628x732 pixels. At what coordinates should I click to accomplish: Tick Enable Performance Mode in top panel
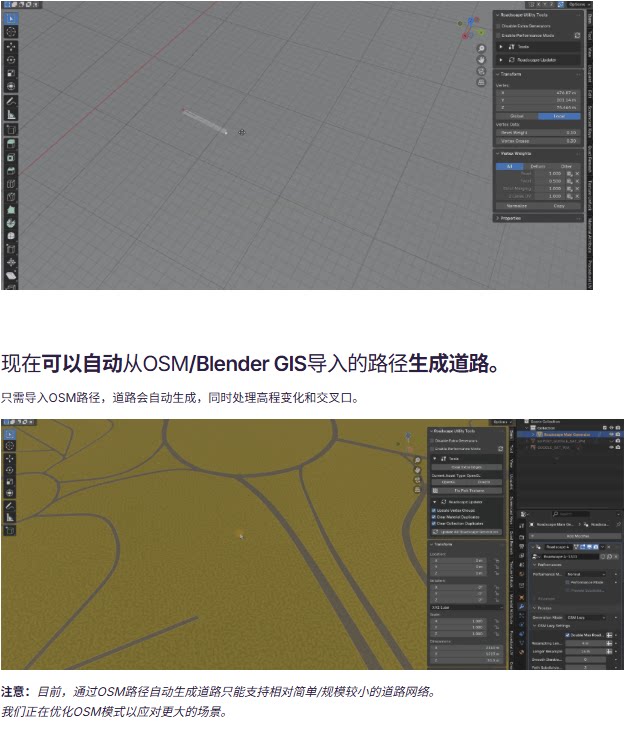499,35
